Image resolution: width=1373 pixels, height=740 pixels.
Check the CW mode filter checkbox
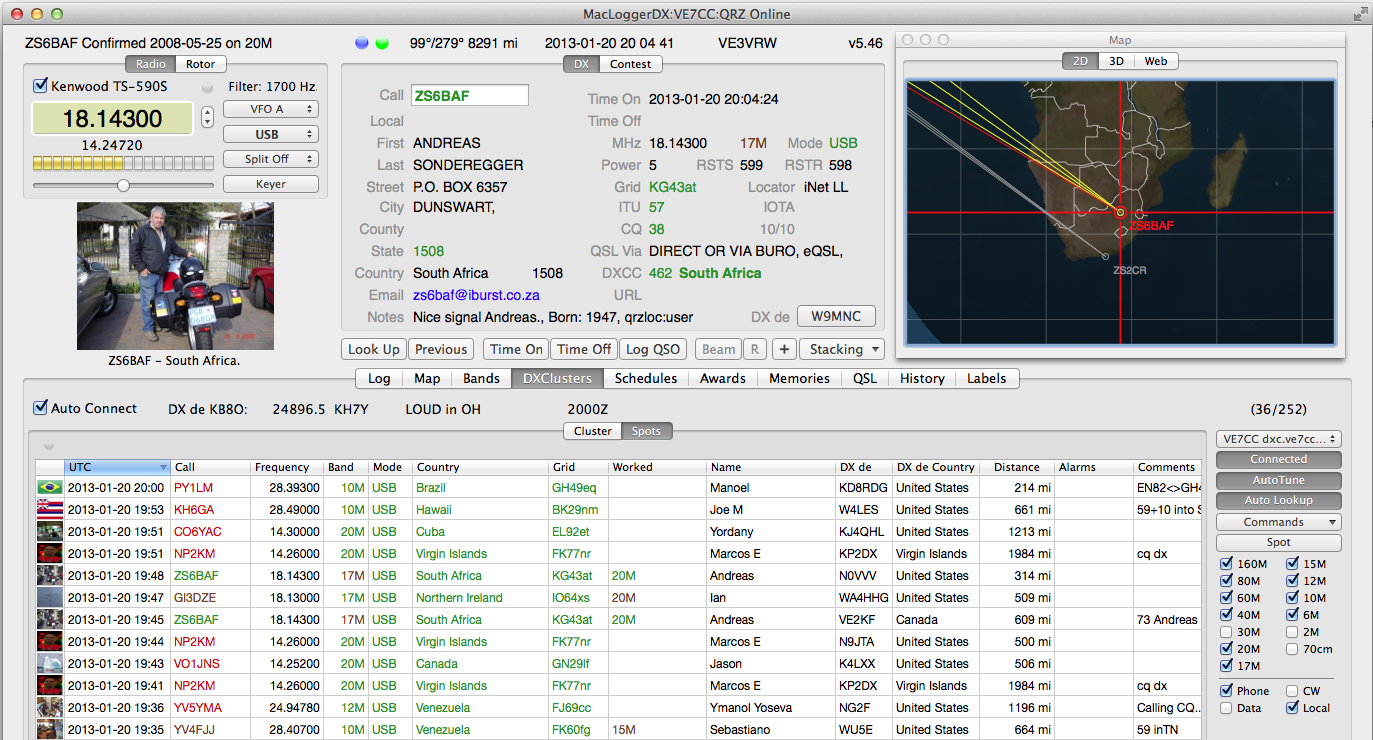click(1293, 691)
